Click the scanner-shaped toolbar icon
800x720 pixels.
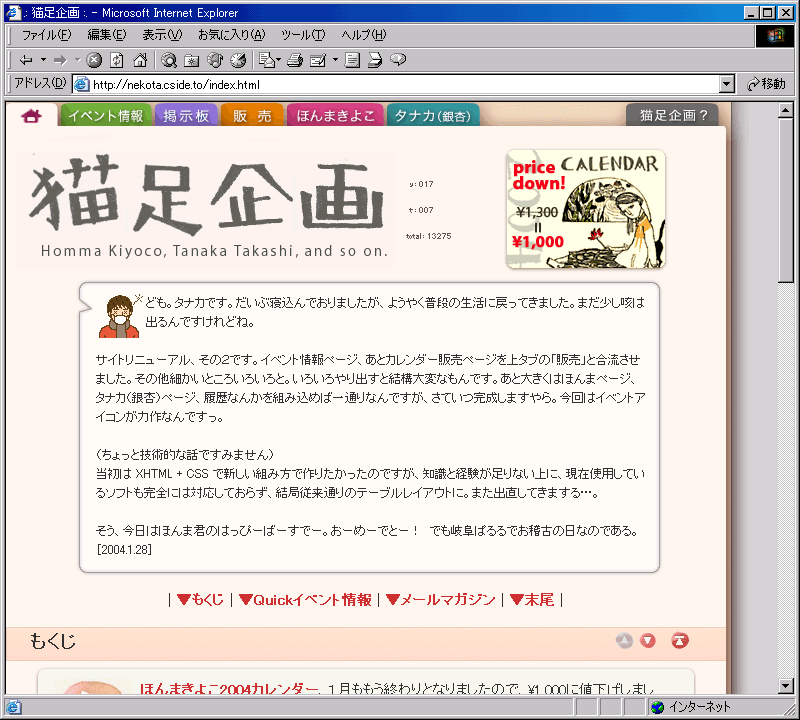[x=375, y=60]
